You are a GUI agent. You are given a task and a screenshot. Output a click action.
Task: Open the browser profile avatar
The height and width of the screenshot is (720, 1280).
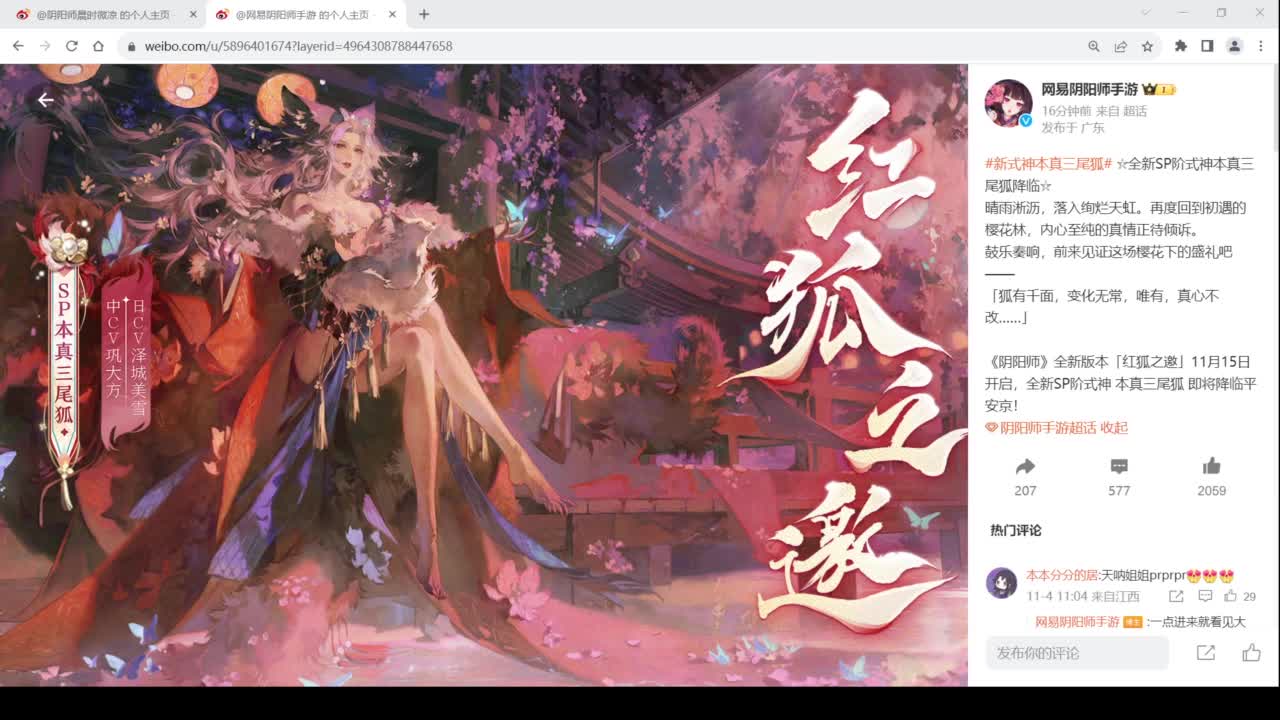pyautogui.click(x=1234, y=46)
